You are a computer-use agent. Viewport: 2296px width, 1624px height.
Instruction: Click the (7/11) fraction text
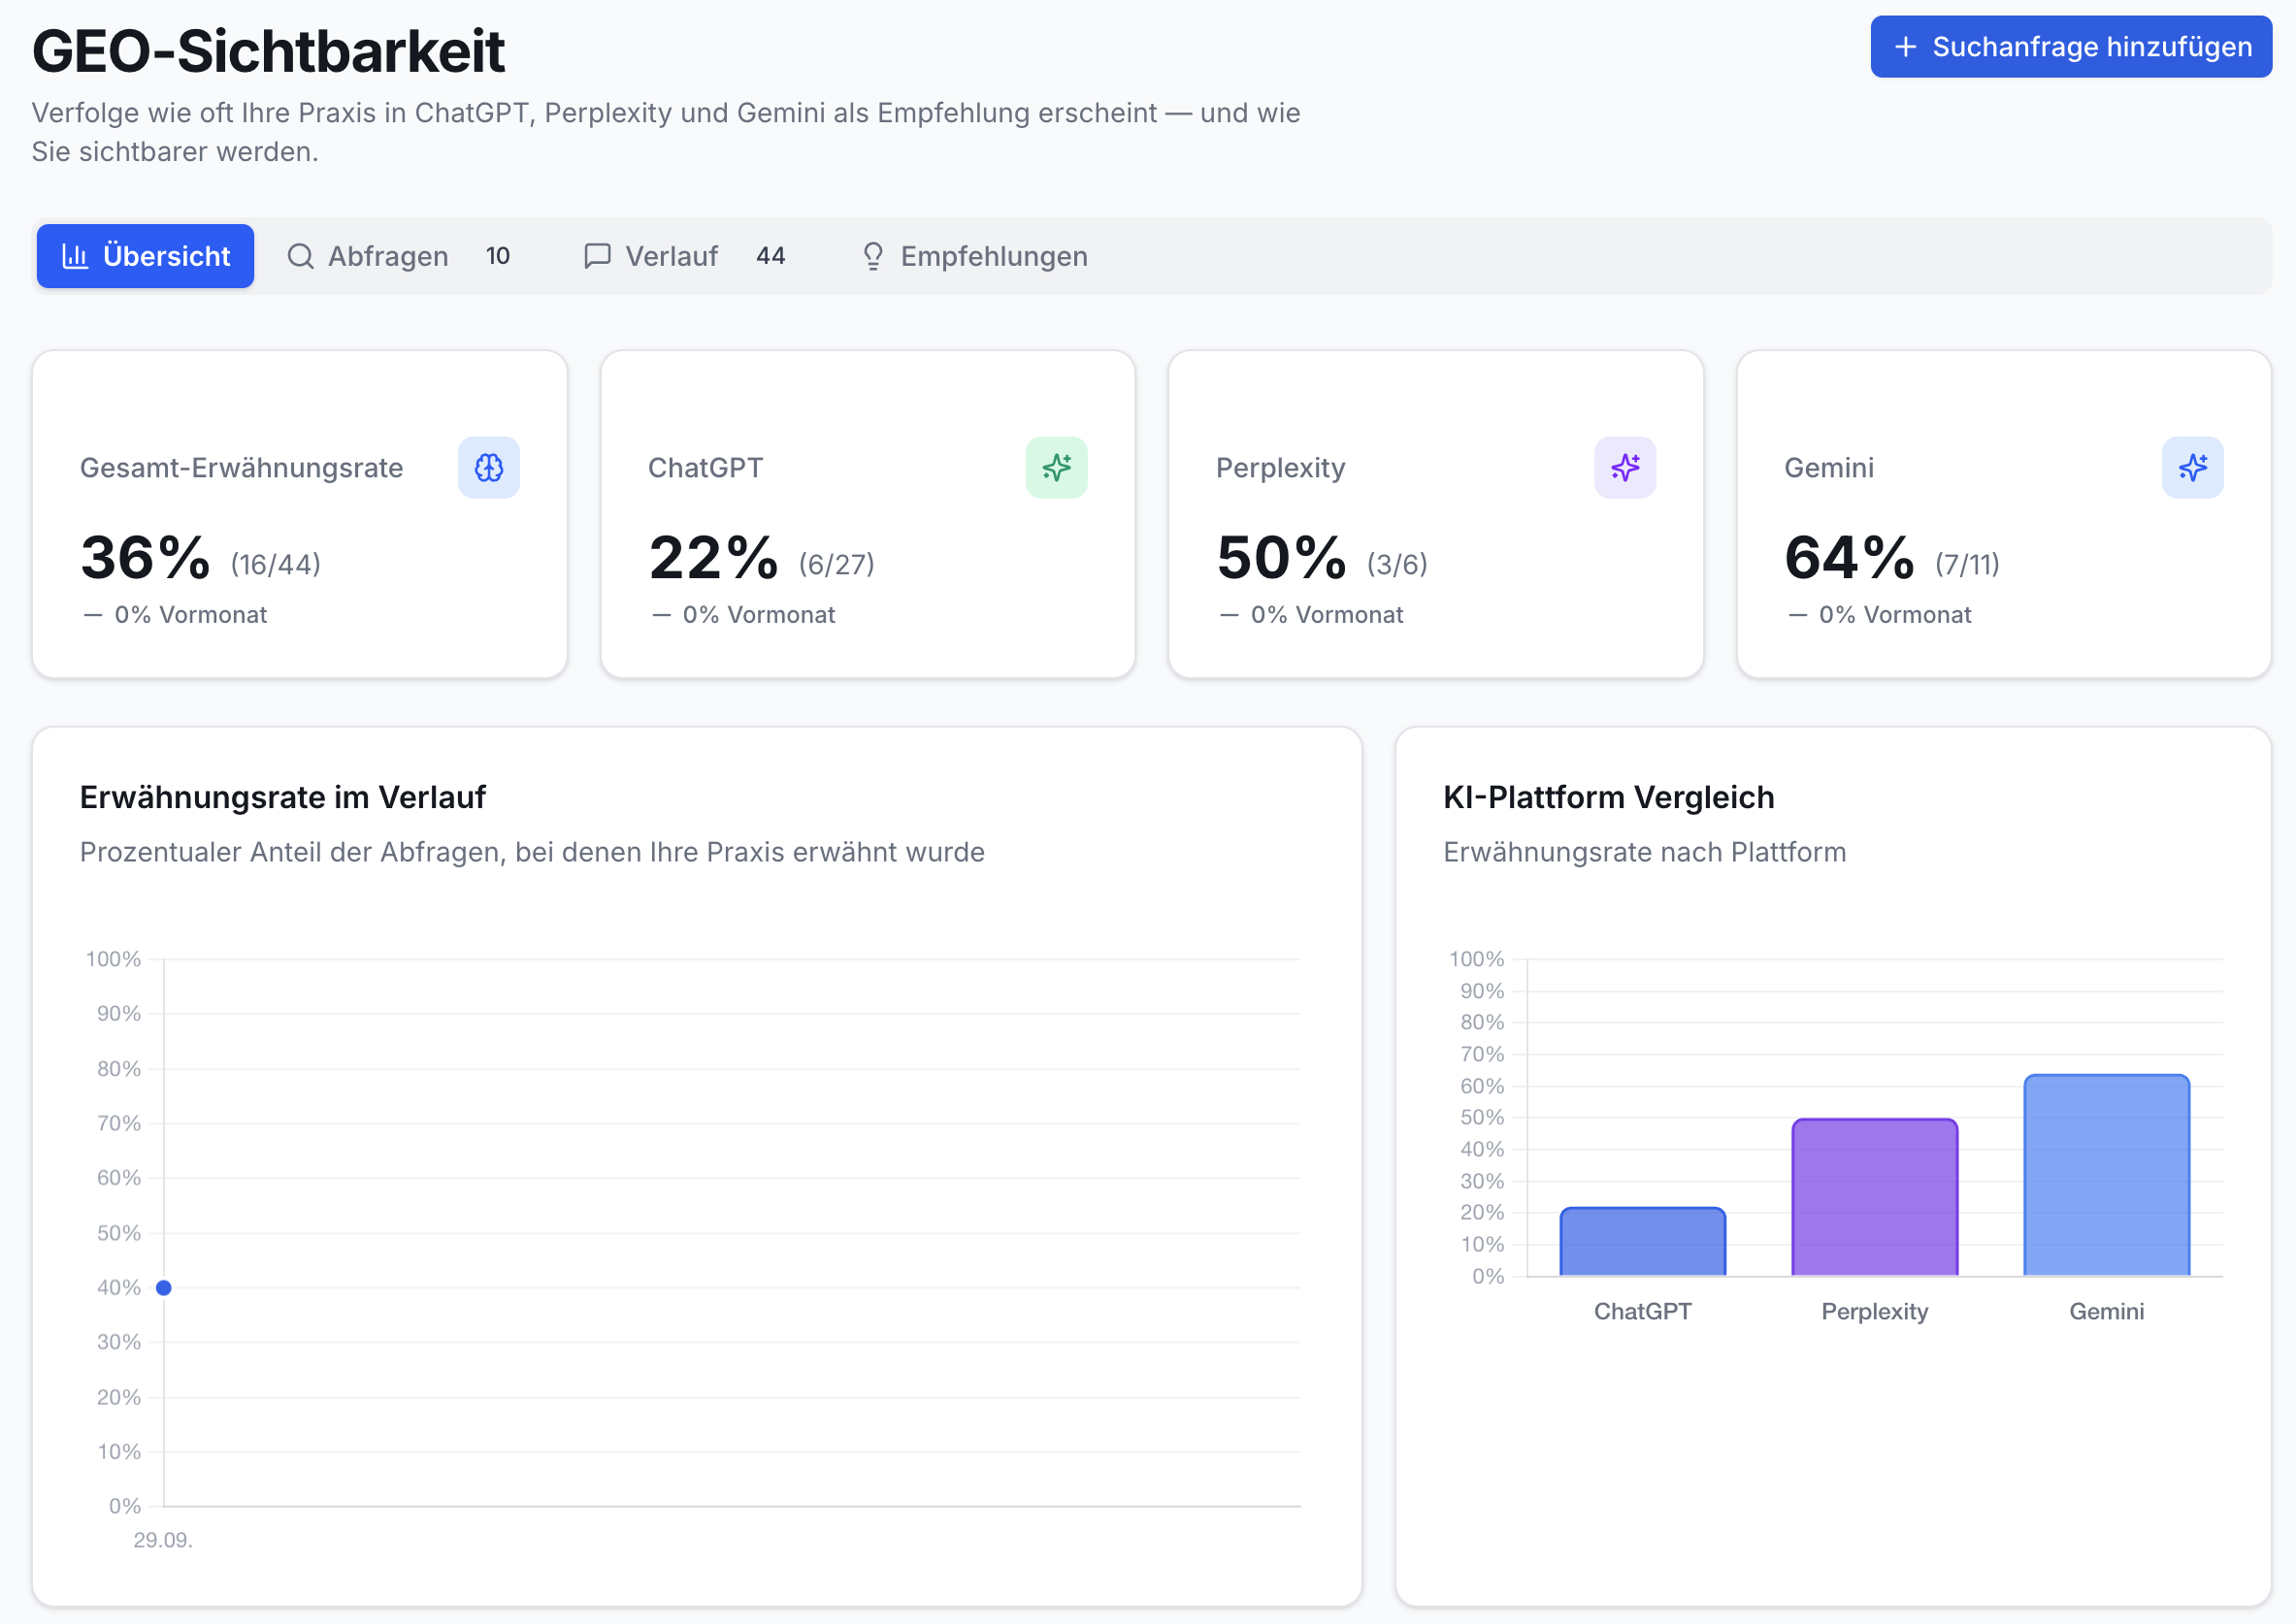(x=1967, y=565)
